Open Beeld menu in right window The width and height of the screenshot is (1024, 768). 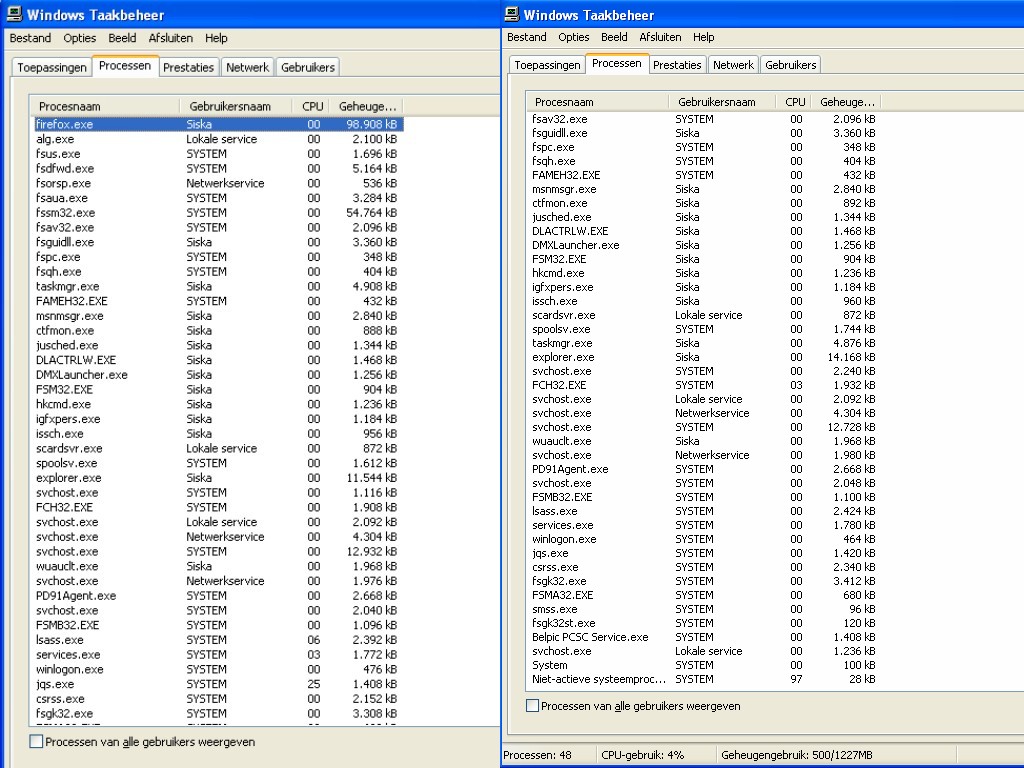[x=614, y=37]
